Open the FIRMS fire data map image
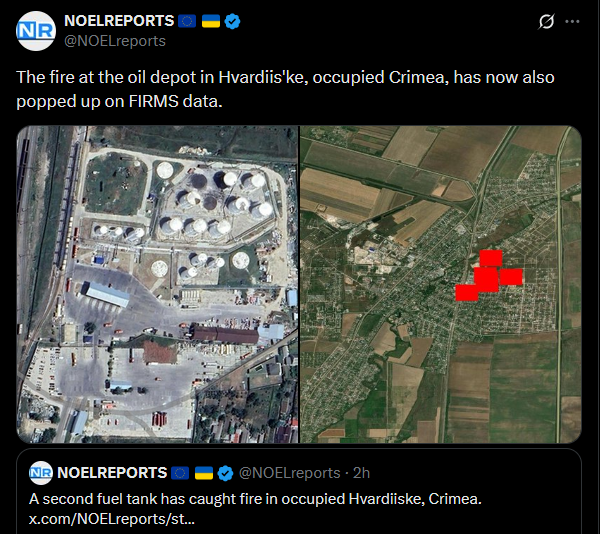Image resolution: width=600 pixels, height=534 pixels. (440, 284)
